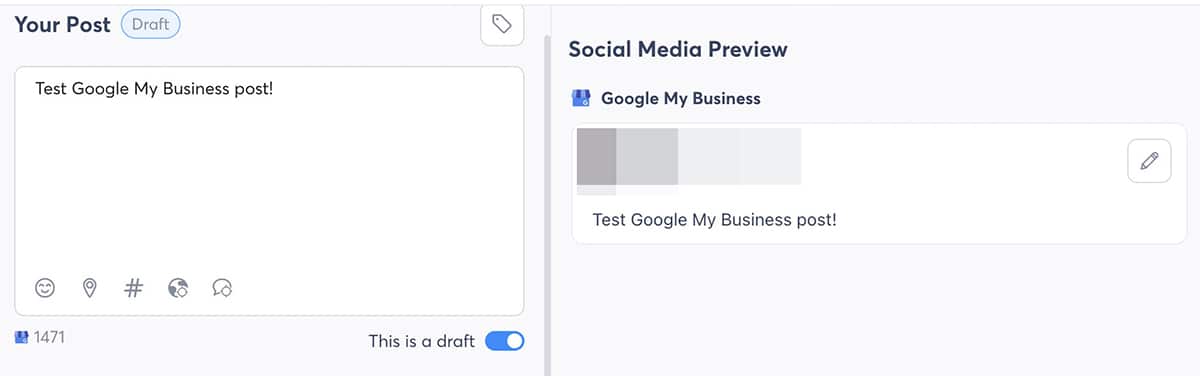
Task: Click the 1471 character count
Action: (49, 338)
